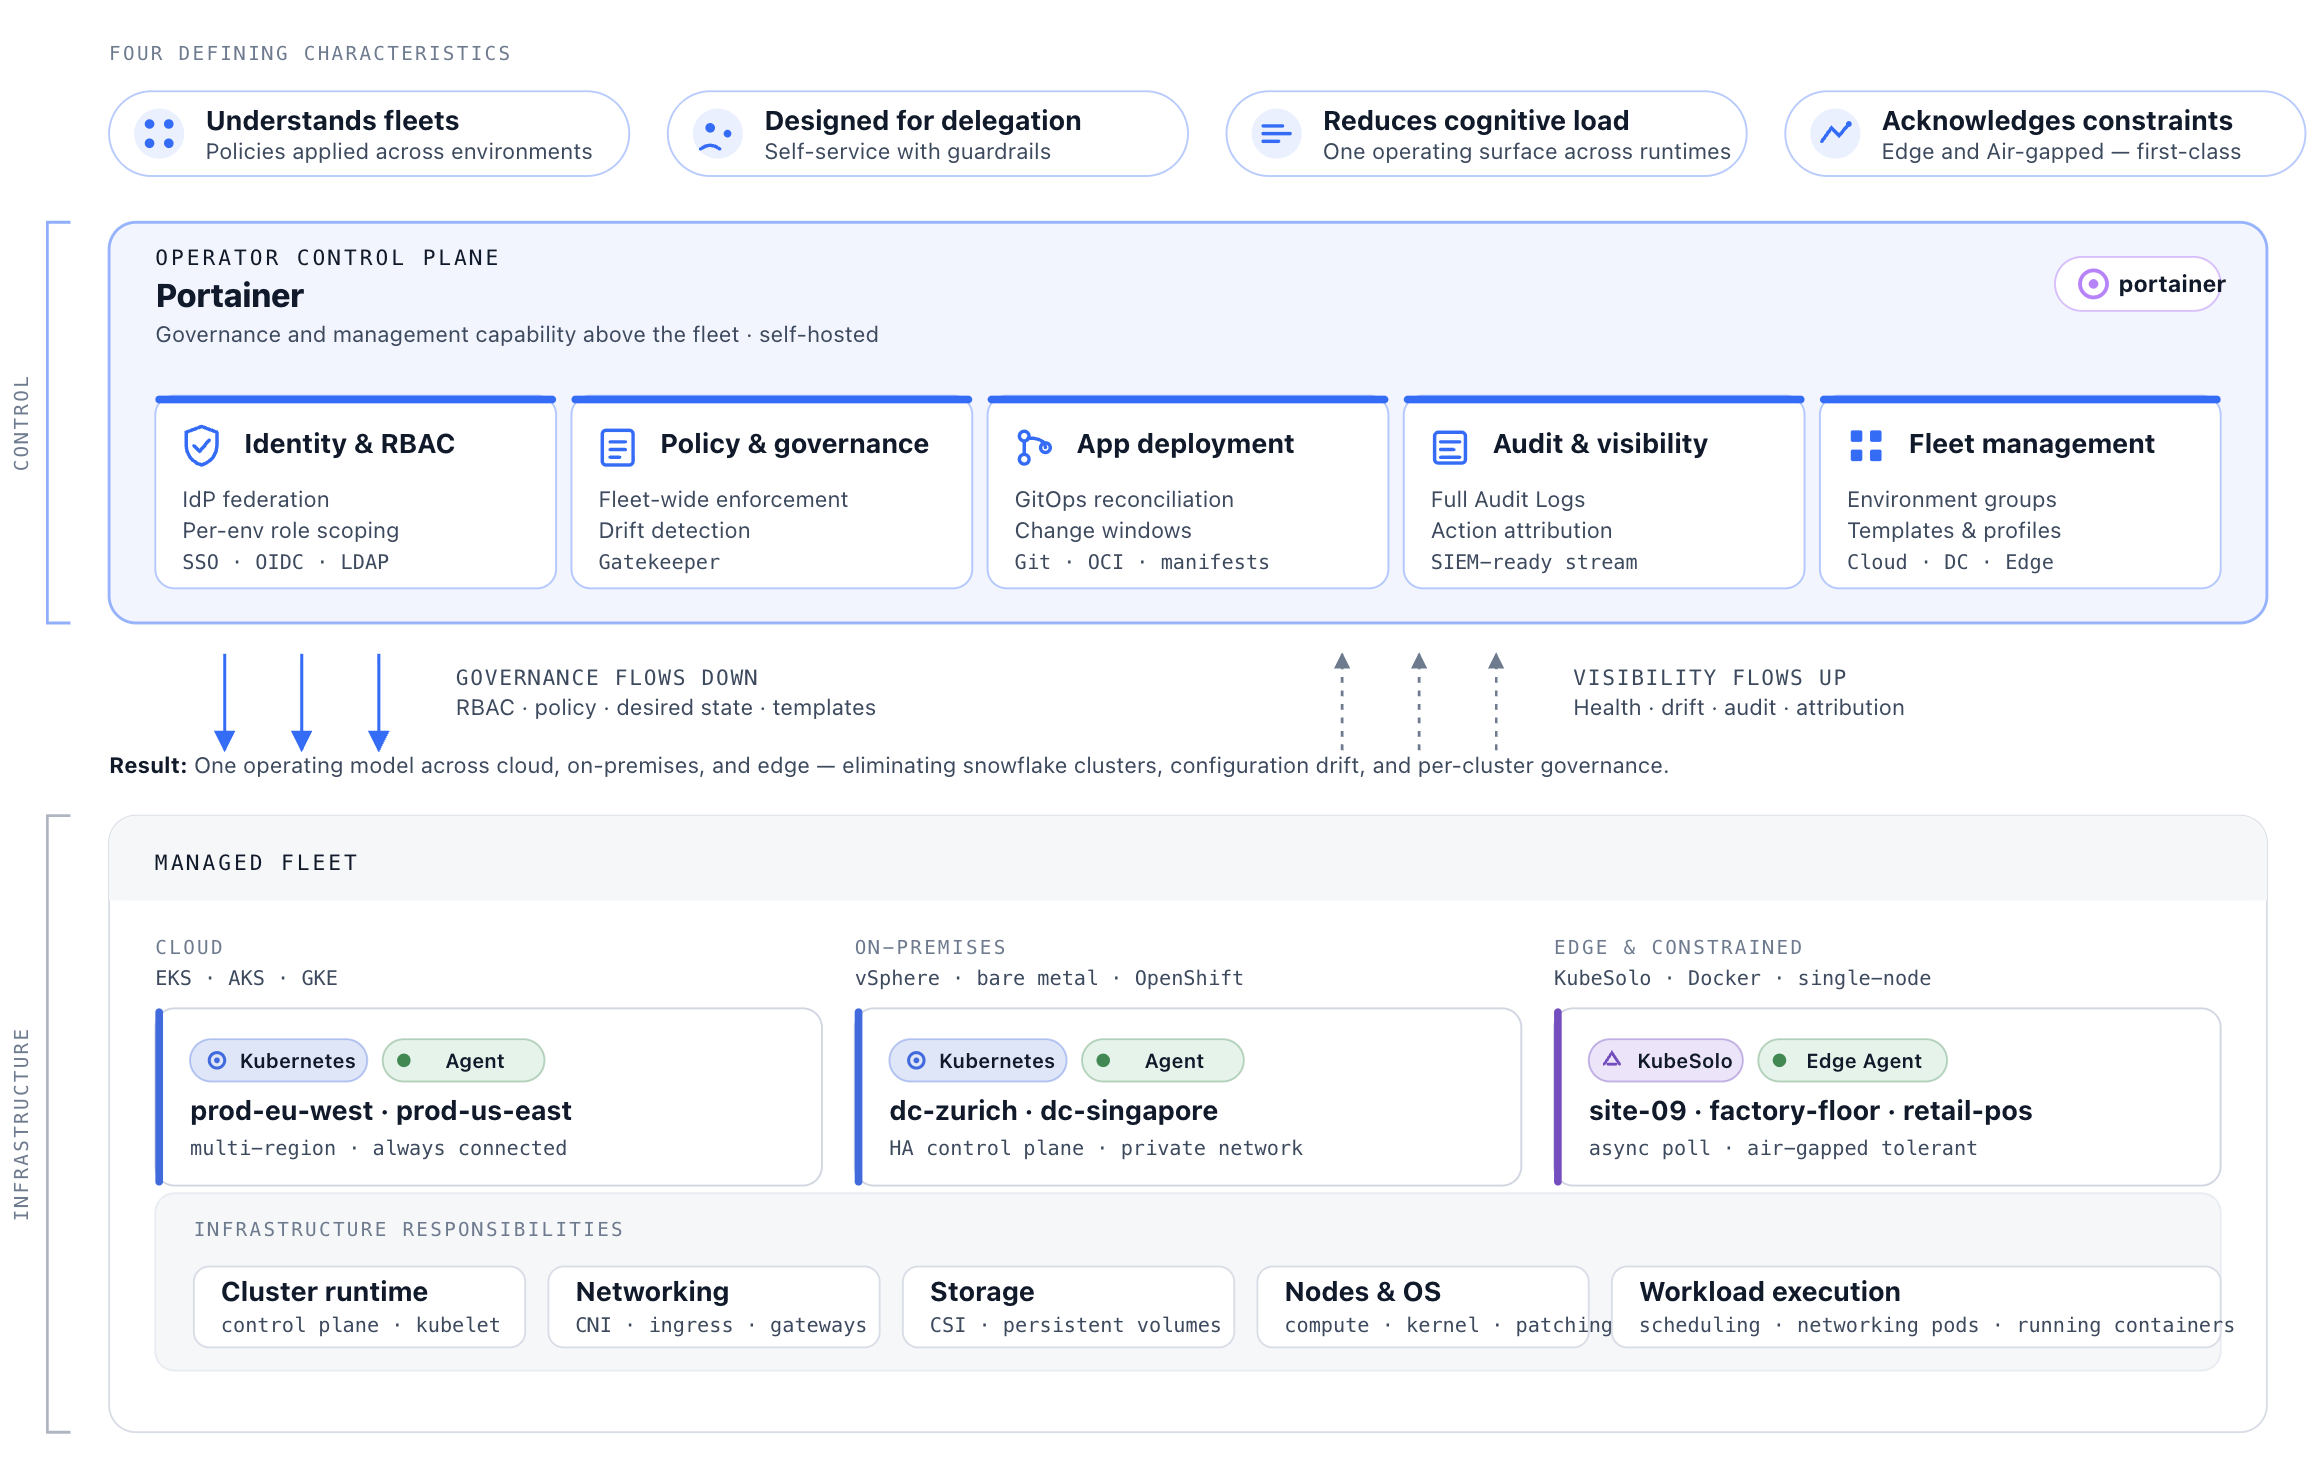Open the Fleet management card heading

click(x=2031, y=444)
